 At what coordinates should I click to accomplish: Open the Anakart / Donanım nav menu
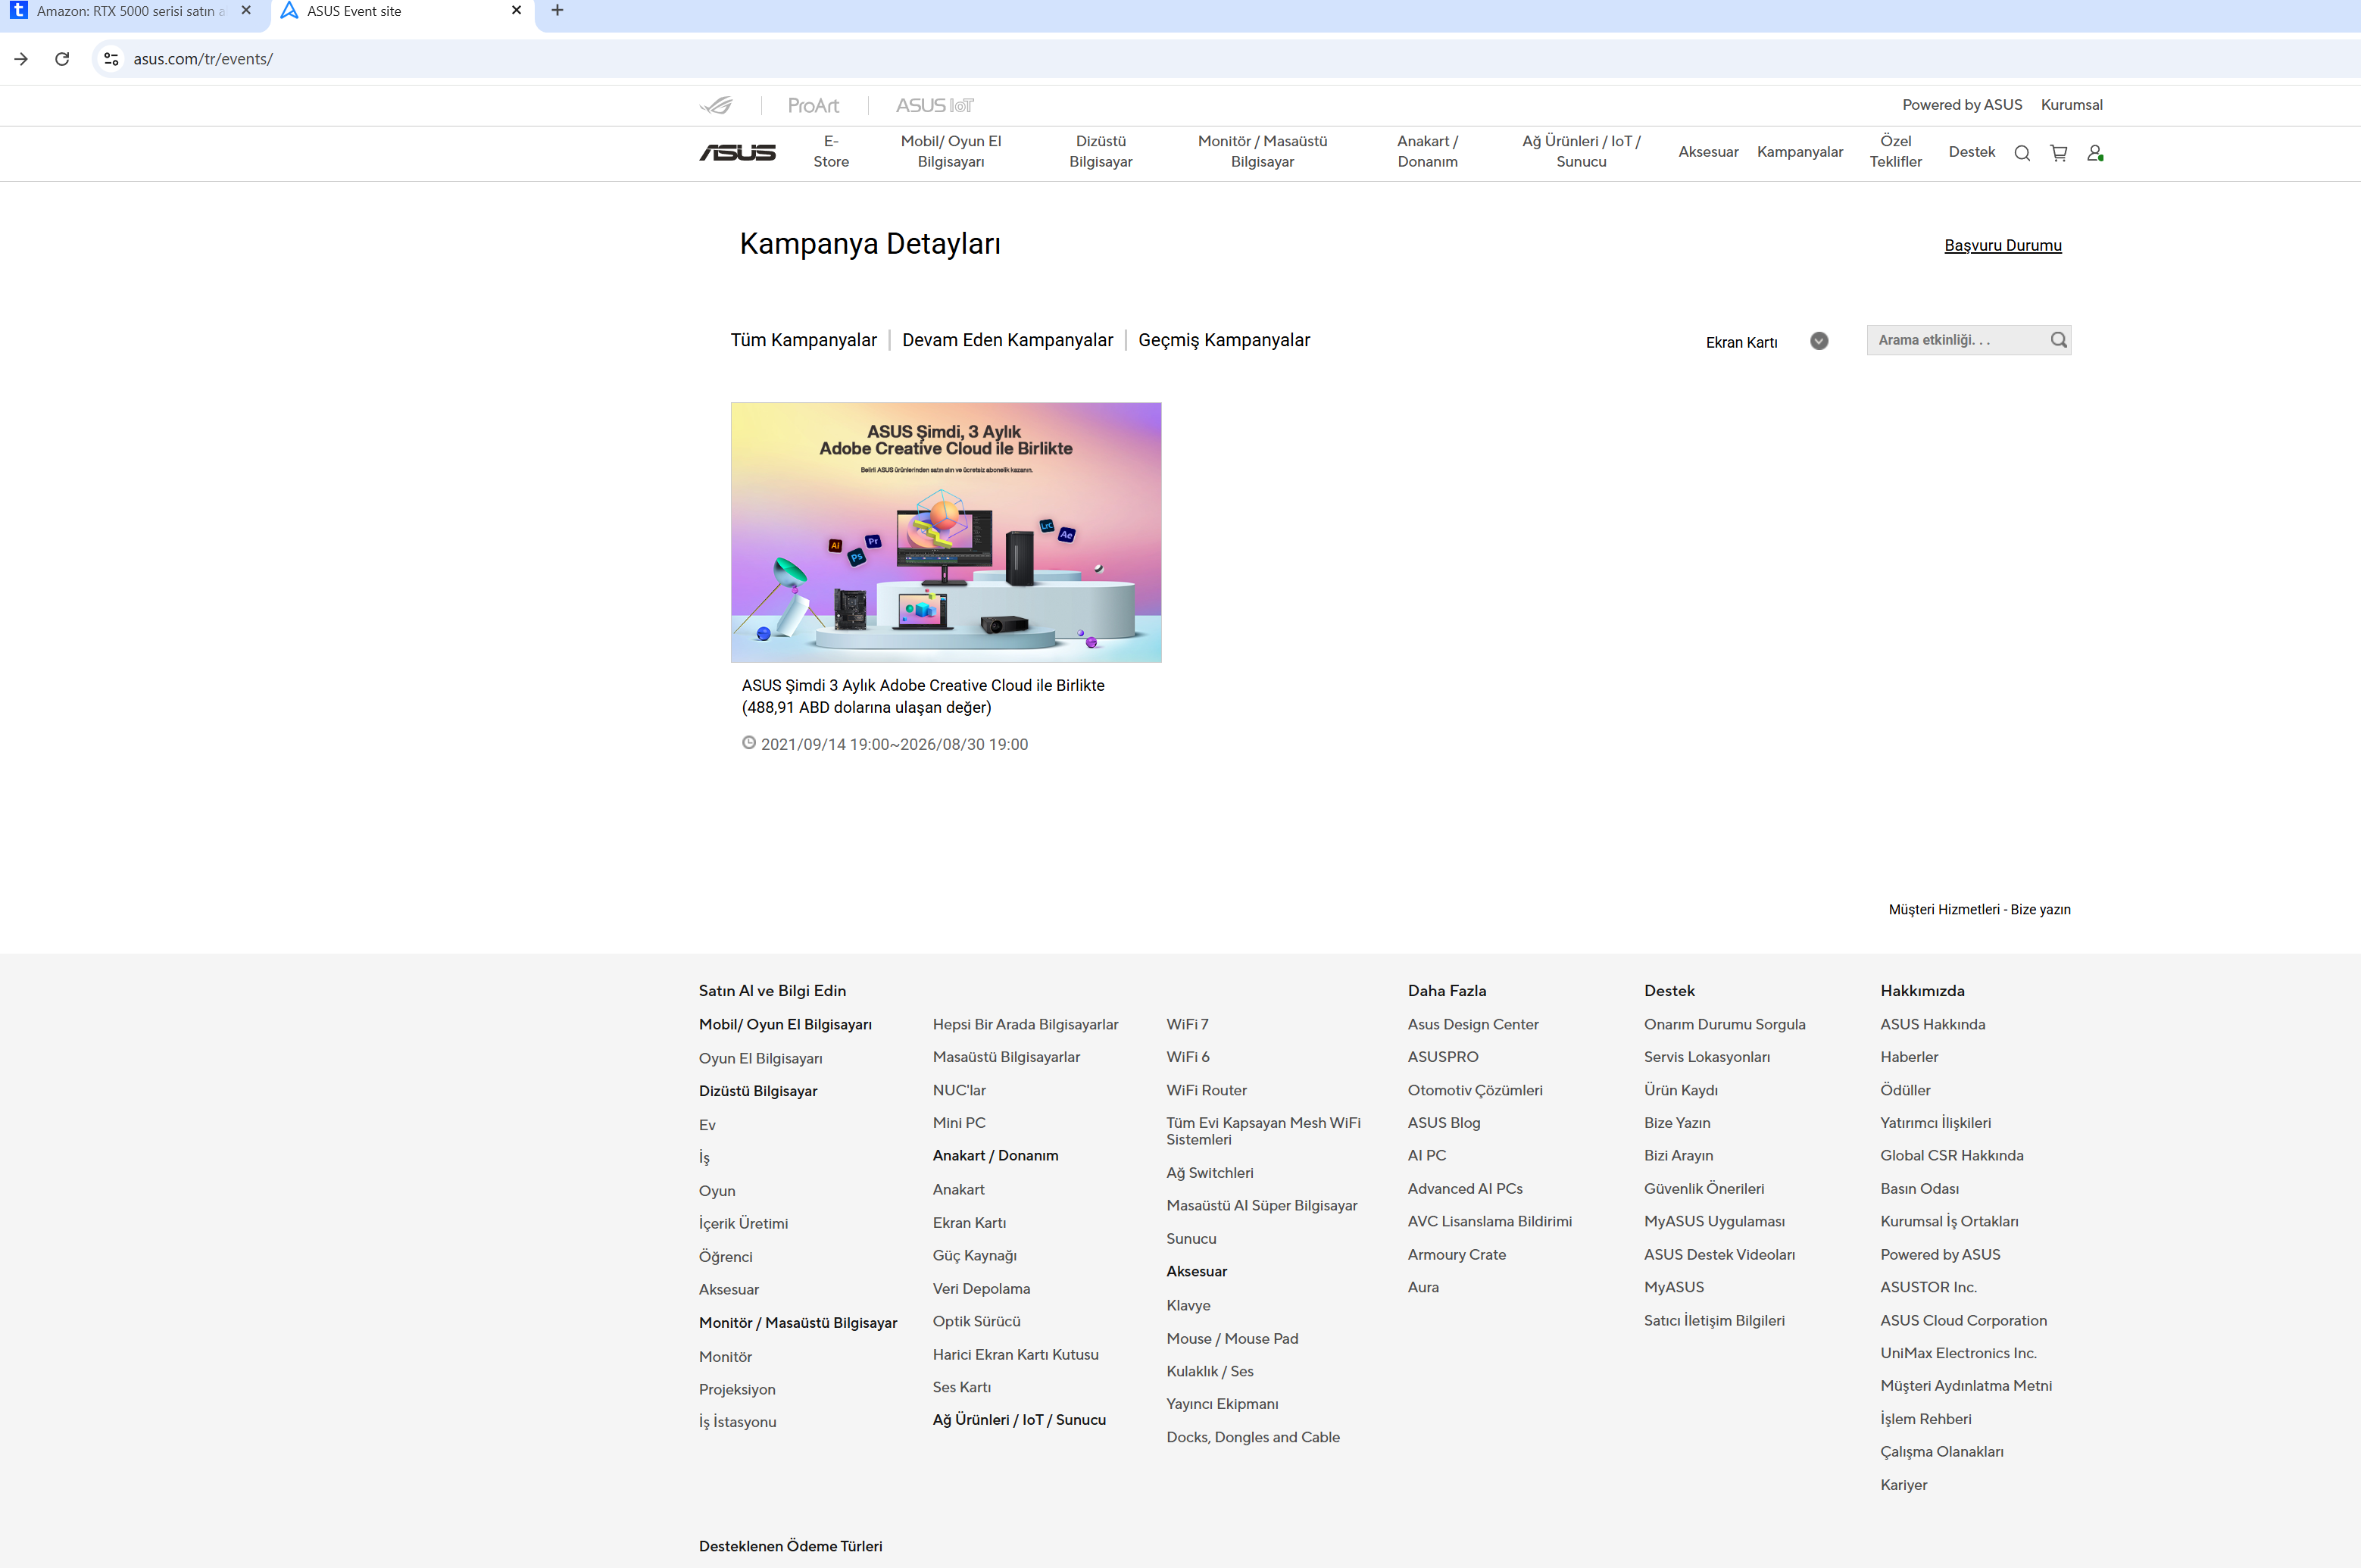click(x=1427, y=152)
